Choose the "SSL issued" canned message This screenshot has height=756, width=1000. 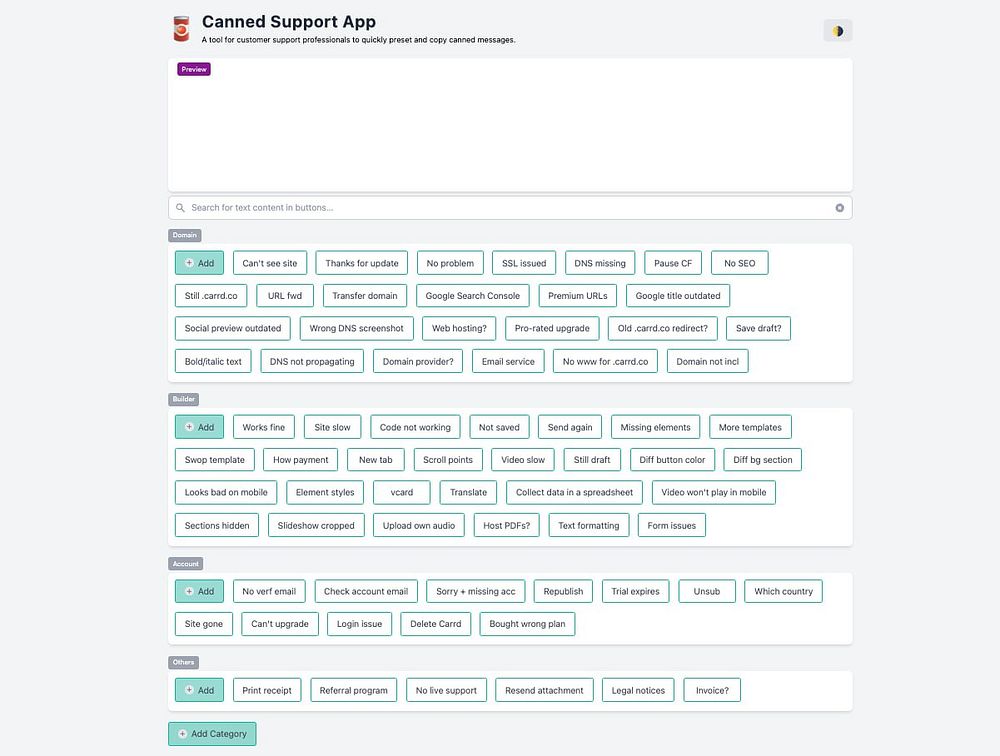pyautogui.click(x=524, y=263)
